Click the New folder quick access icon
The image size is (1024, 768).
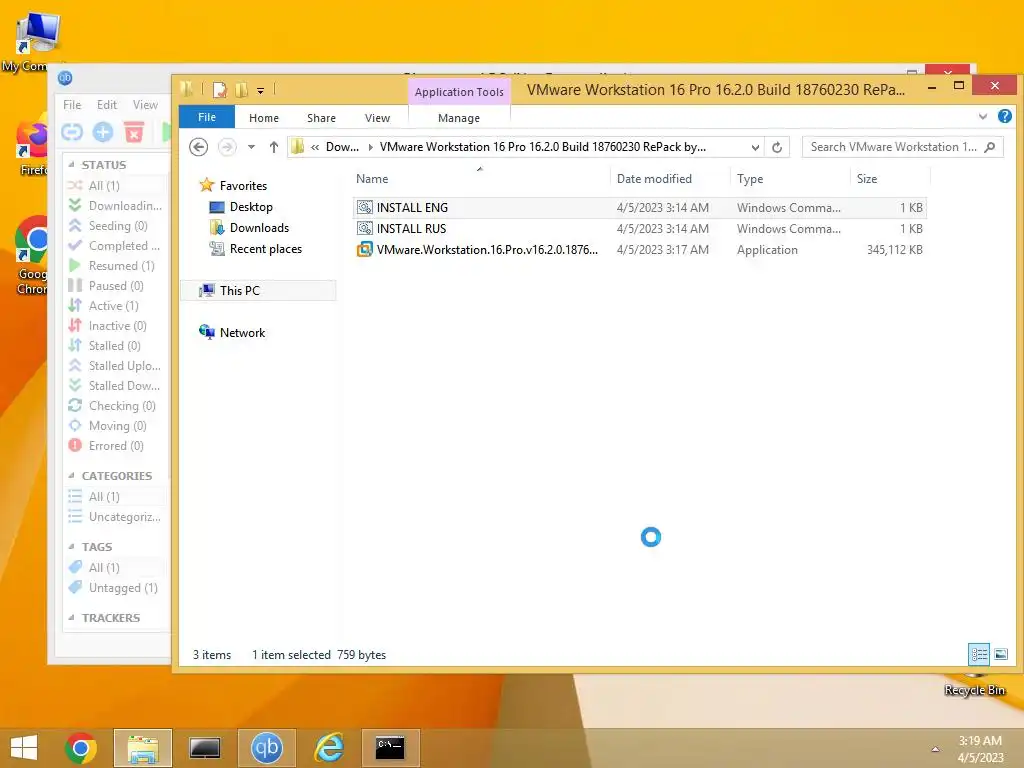[x=242, y=90]
